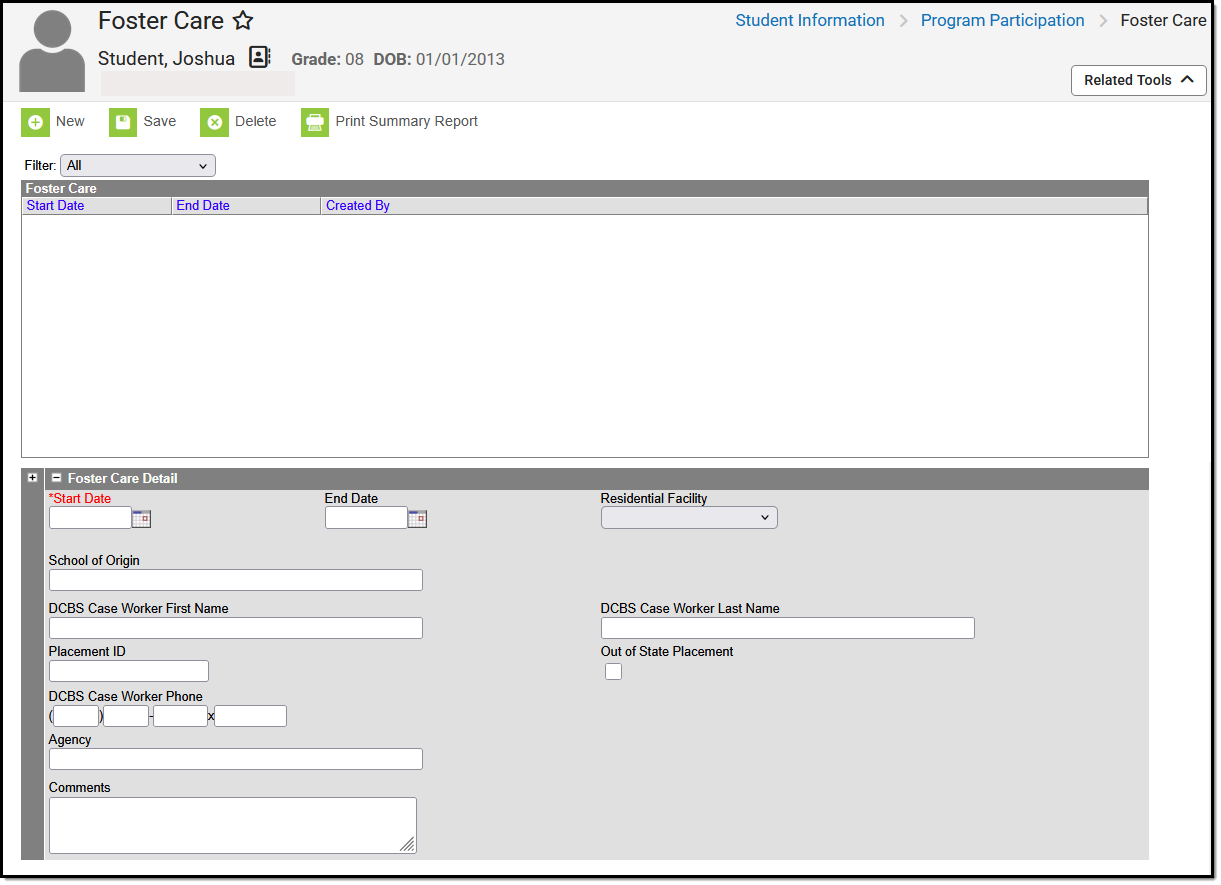Navigate to Student Information breadcrumb link
The image size is (1221, 885).
tap(809, 19)
